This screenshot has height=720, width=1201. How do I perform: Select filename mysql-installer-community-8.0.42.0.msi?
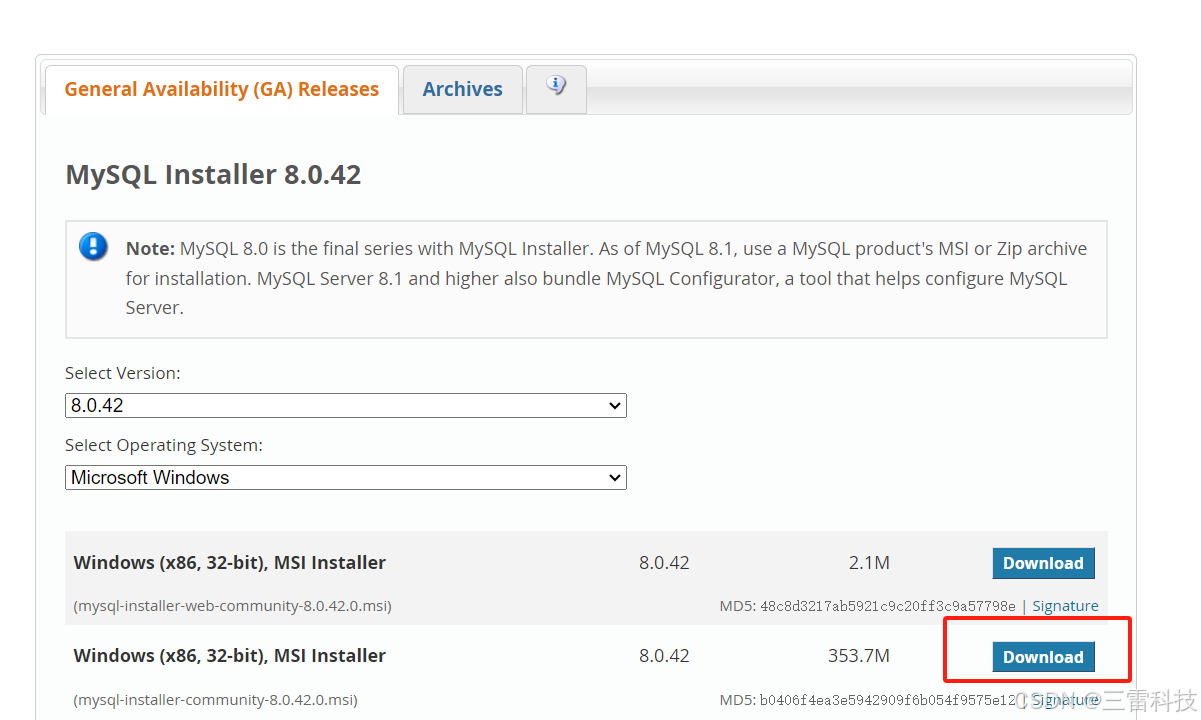(215, 700)
